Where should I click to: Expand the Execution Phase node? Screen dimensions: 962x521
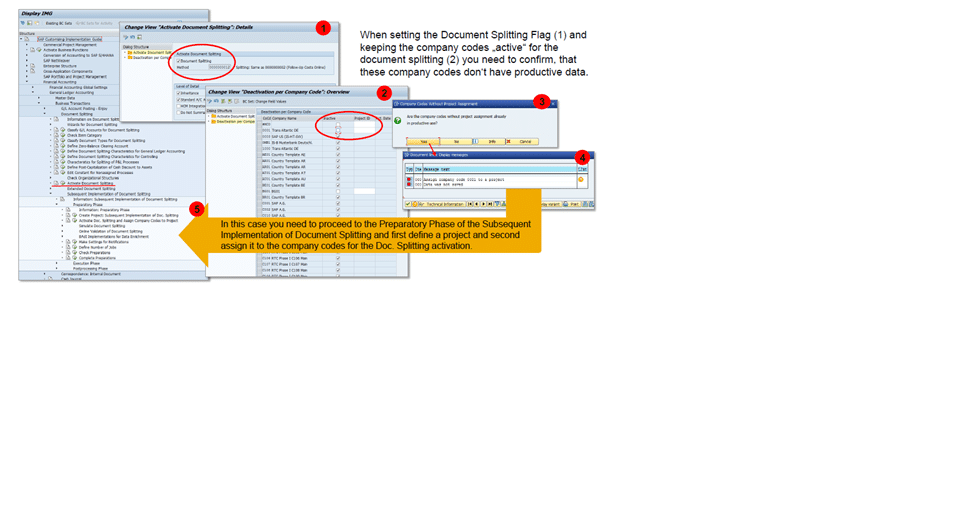coord(56,263)
